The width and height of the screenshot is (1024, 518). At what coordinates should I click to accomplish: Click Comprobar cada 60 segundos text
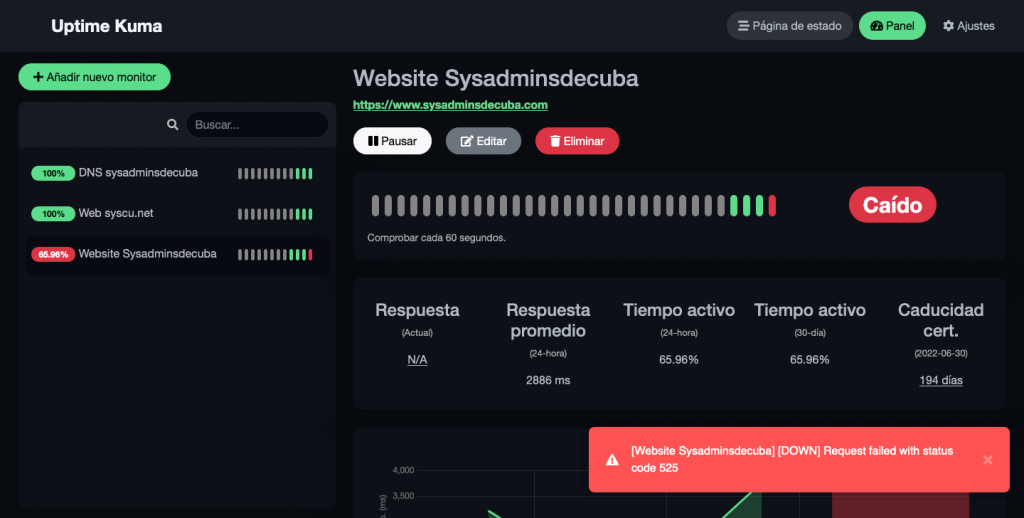436,238
